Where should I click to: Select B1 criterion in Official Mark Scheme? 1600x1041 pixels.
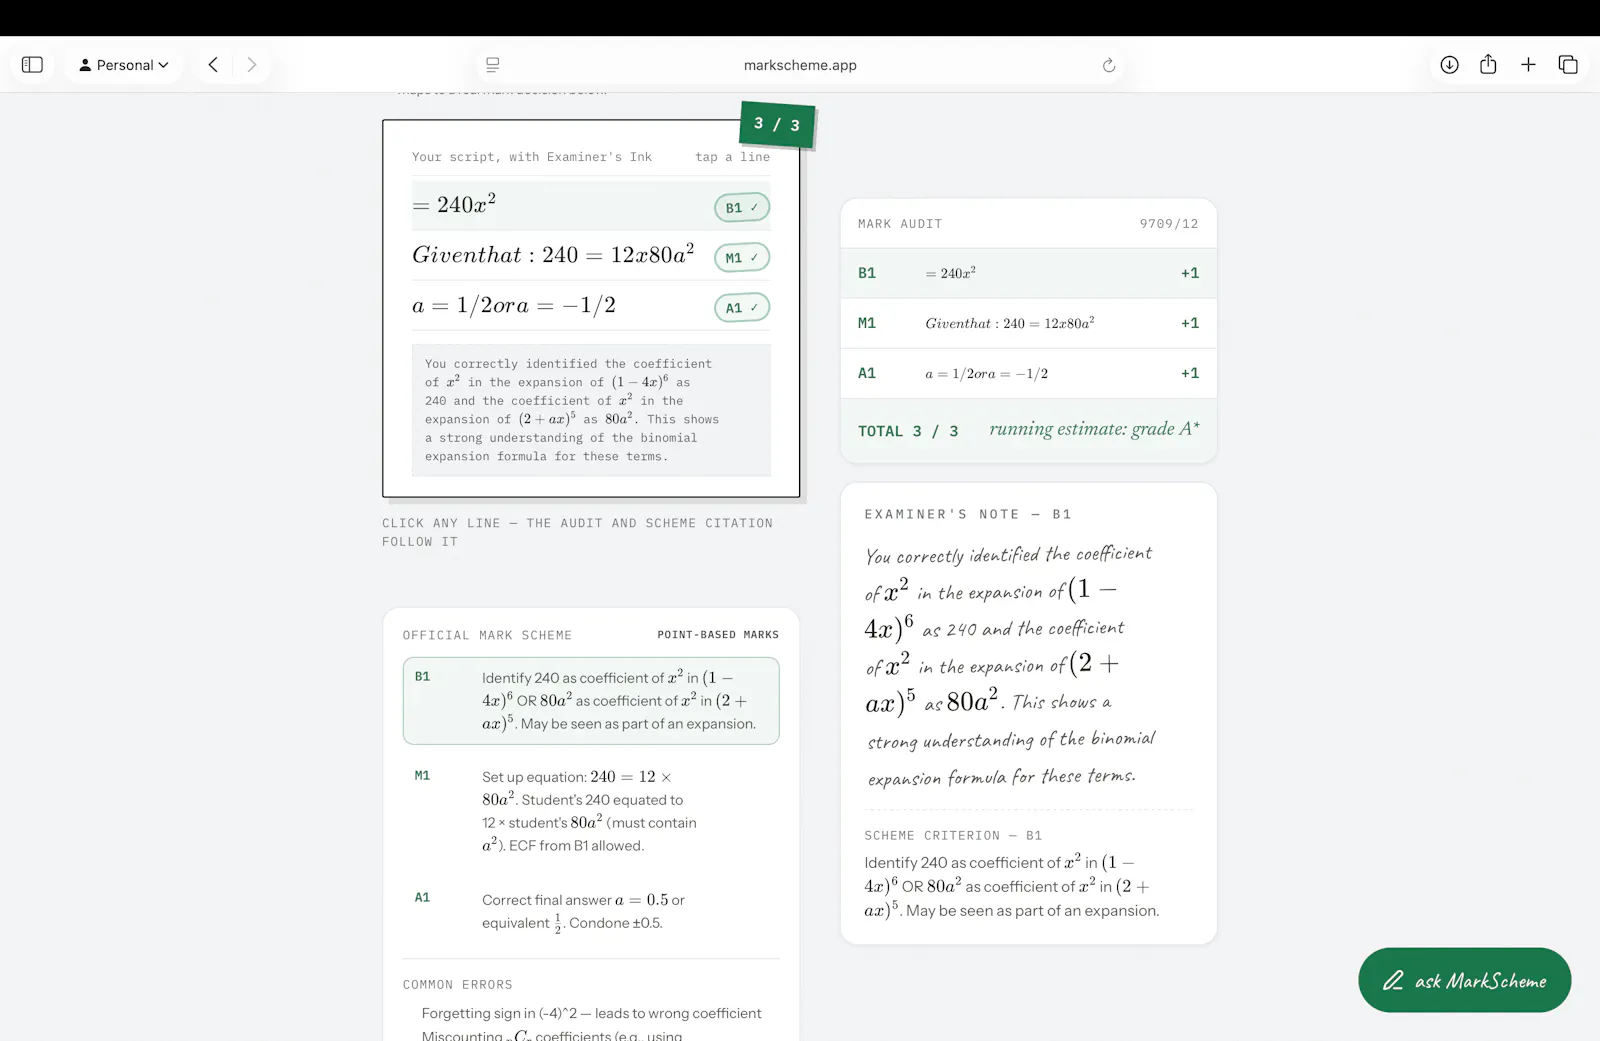point(591,700)
